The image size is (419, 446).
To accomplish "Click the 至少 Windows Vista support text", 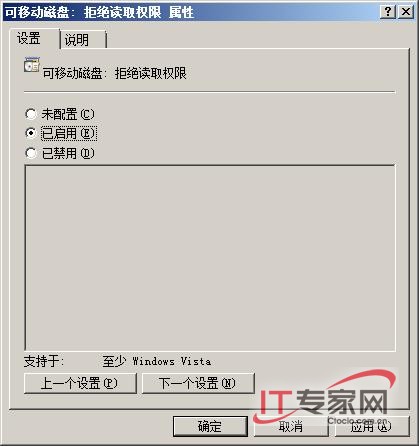I will pyautogui.click(x=157, y=361).
